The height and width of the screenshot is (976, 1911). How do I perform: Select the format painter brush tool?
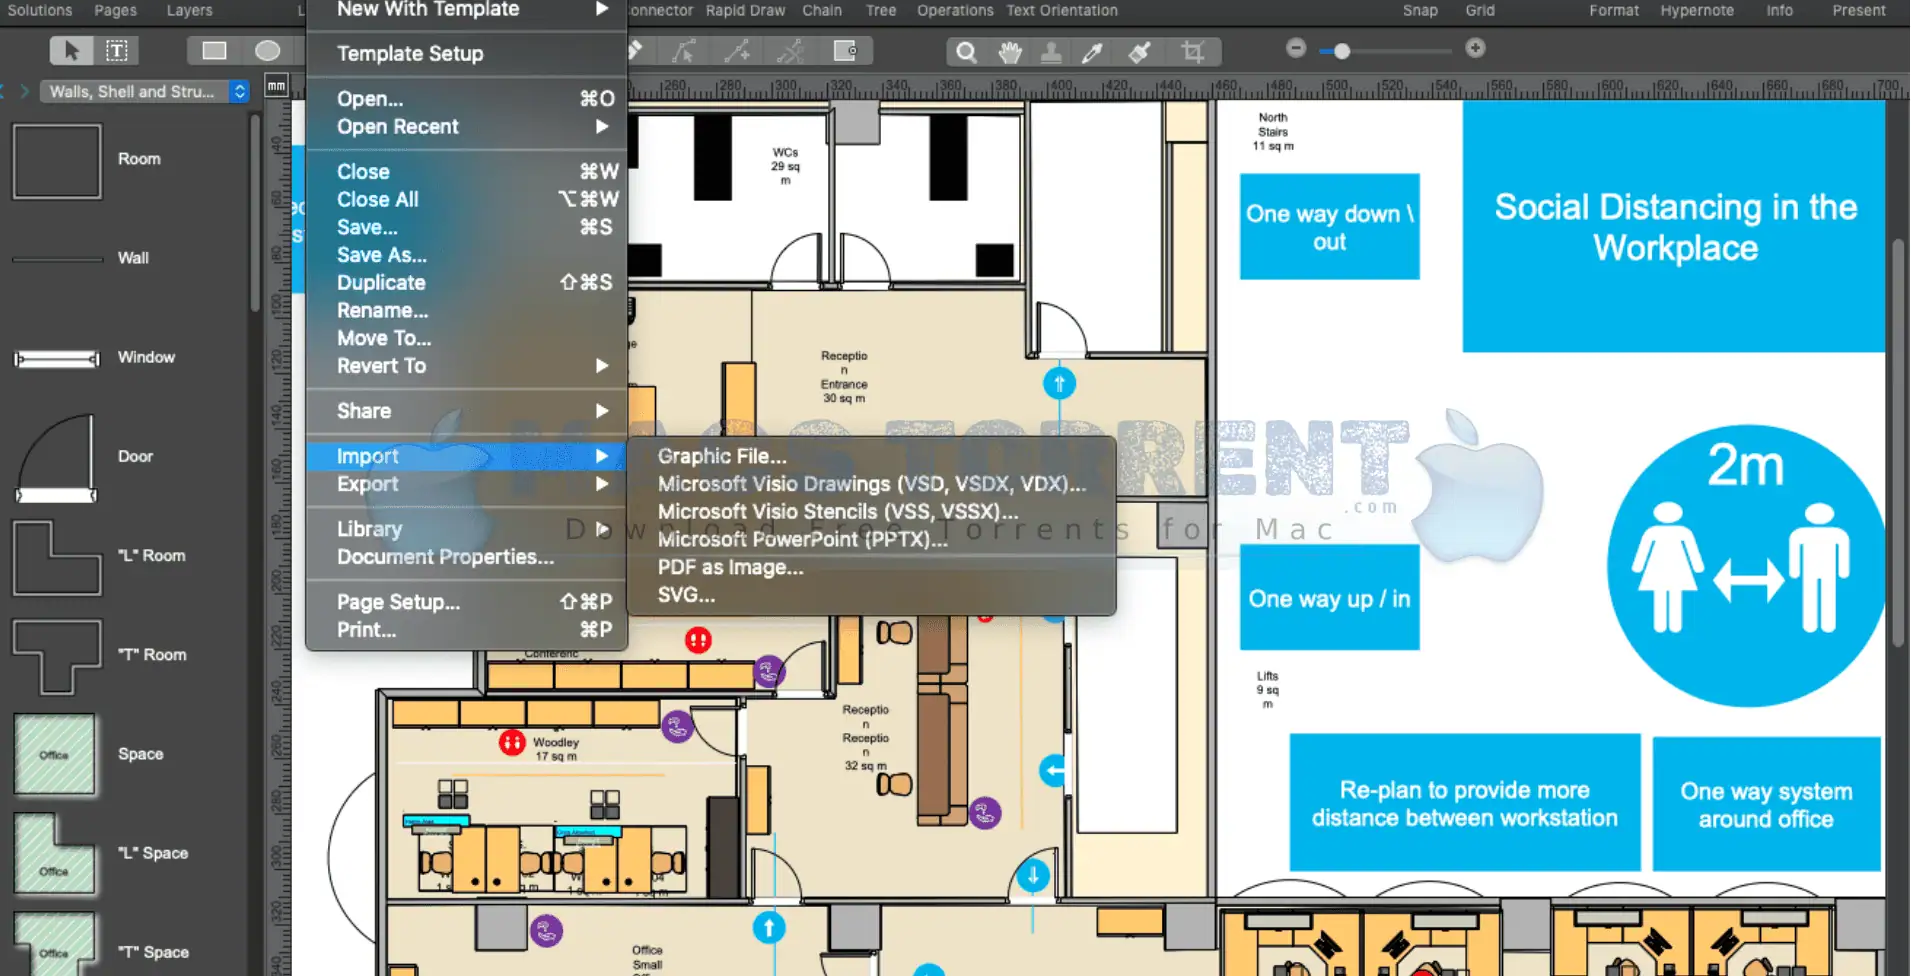1139,52
